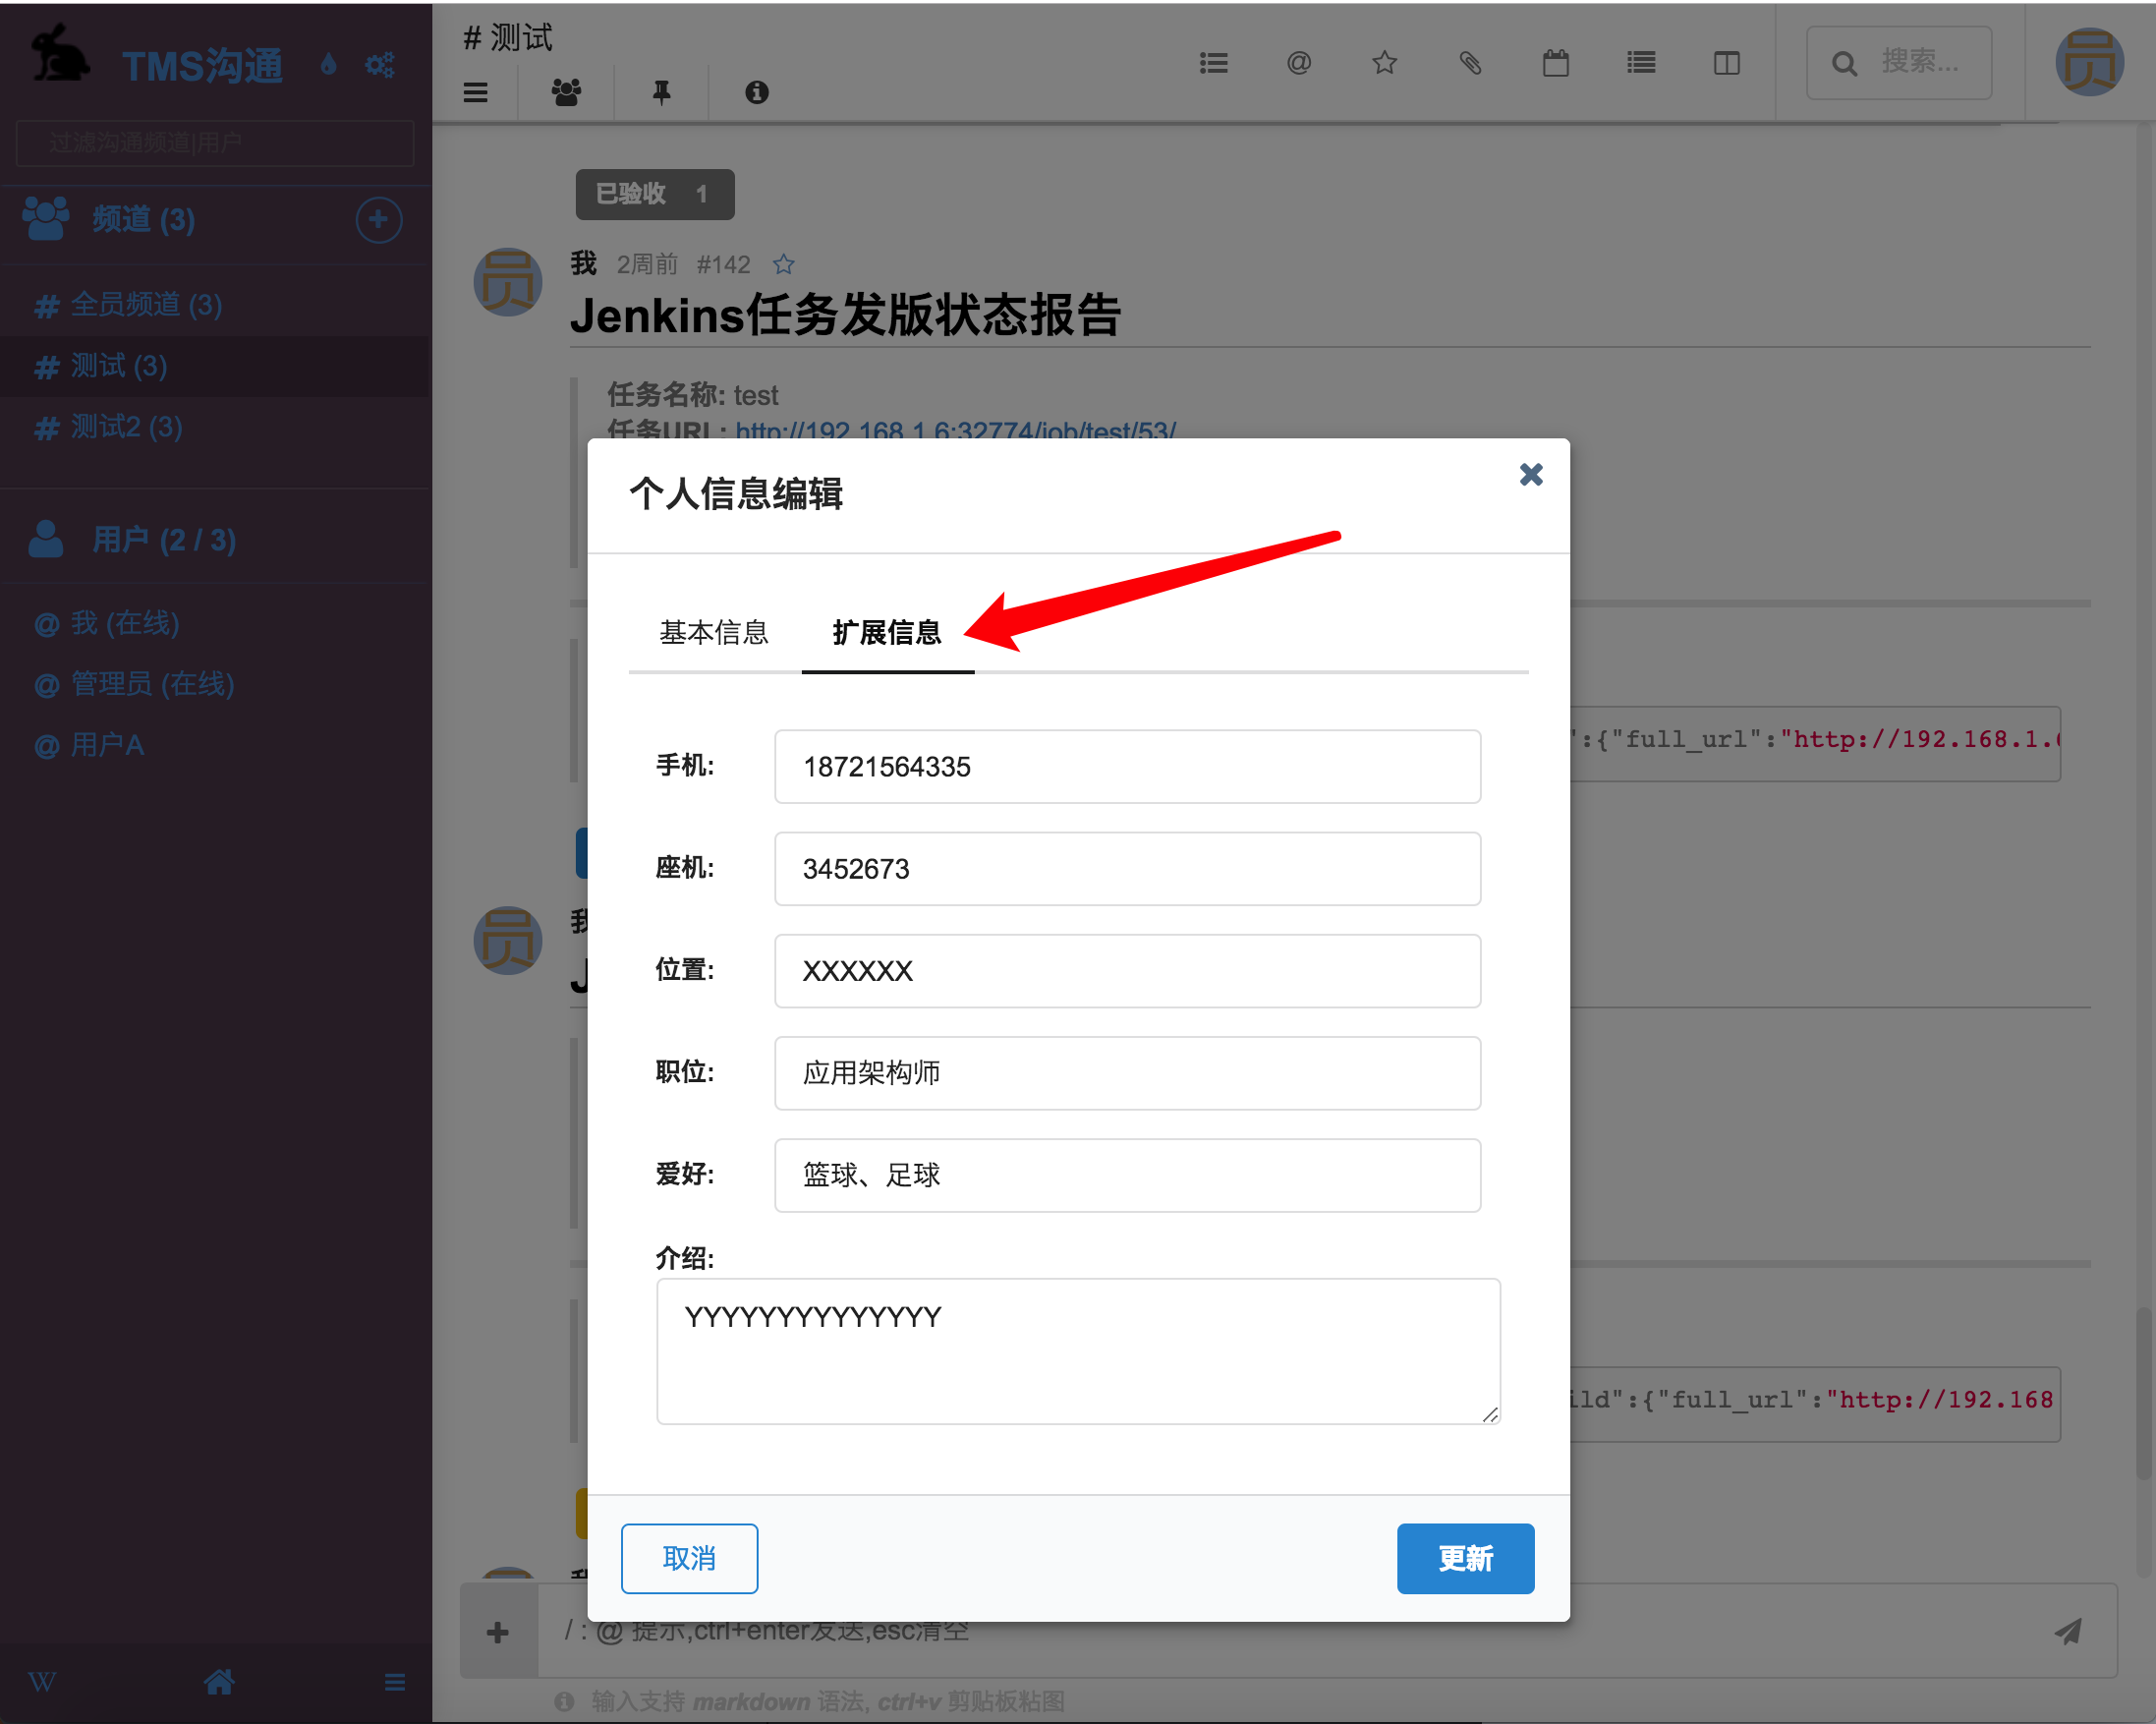Toggle the split column layout icon
The width and height of the screenshot is (2156, 1724).
[1727, 63]
